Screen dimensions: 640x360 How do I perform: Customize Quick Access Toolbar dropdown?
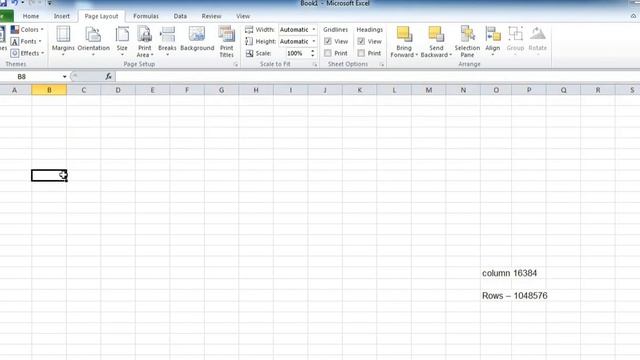click(x=49, y=3)
